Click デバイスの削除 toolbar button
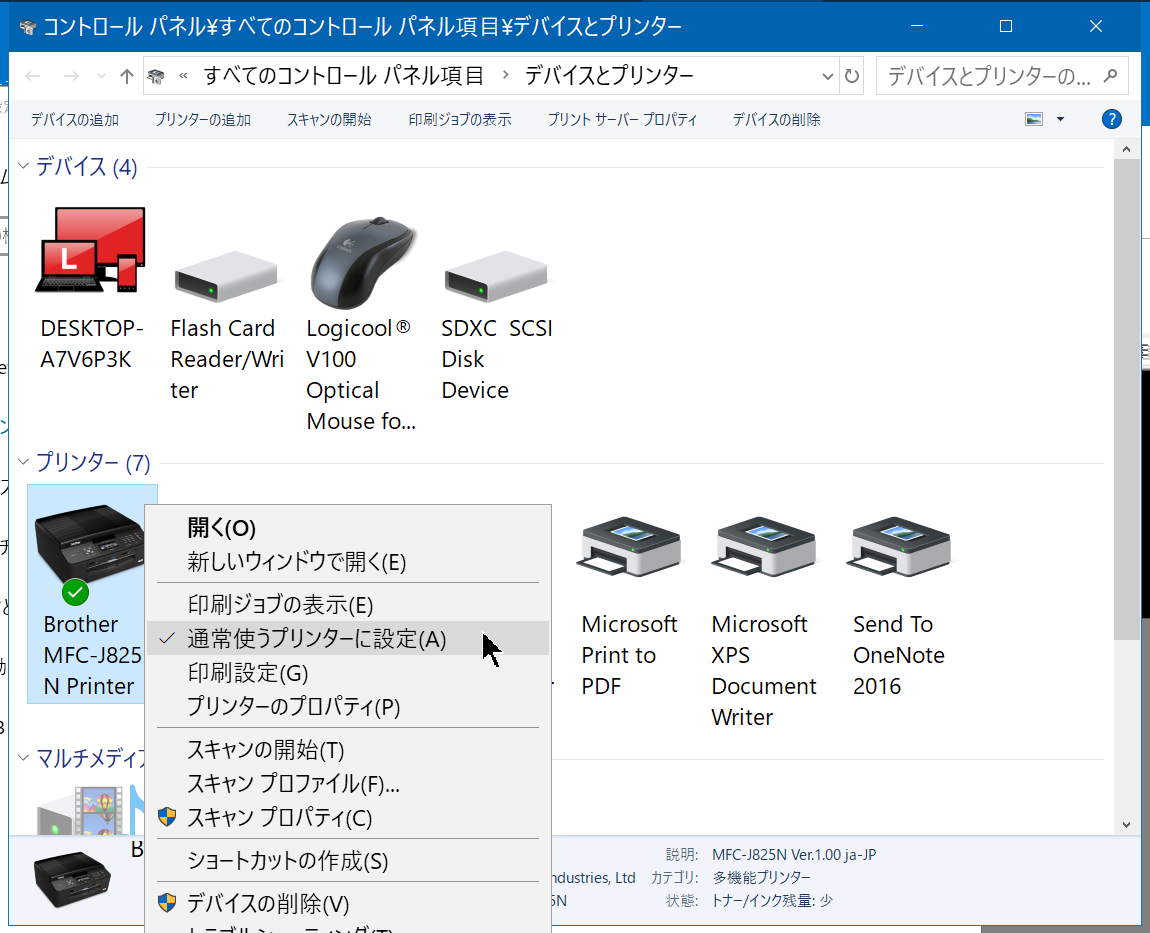This screenshot has width=1150, height=933. pyautogui.click(x=777, y=120)
